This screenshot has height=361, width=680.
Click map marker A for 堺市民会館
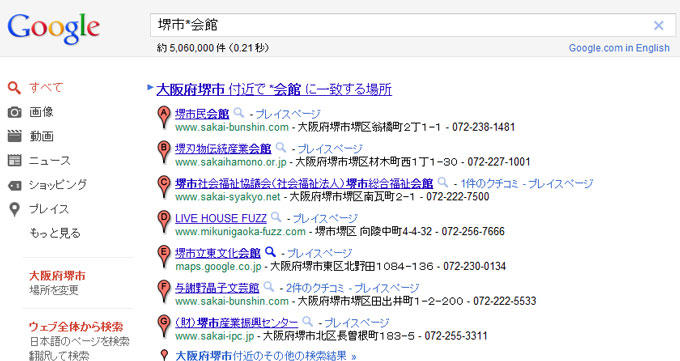163,117
